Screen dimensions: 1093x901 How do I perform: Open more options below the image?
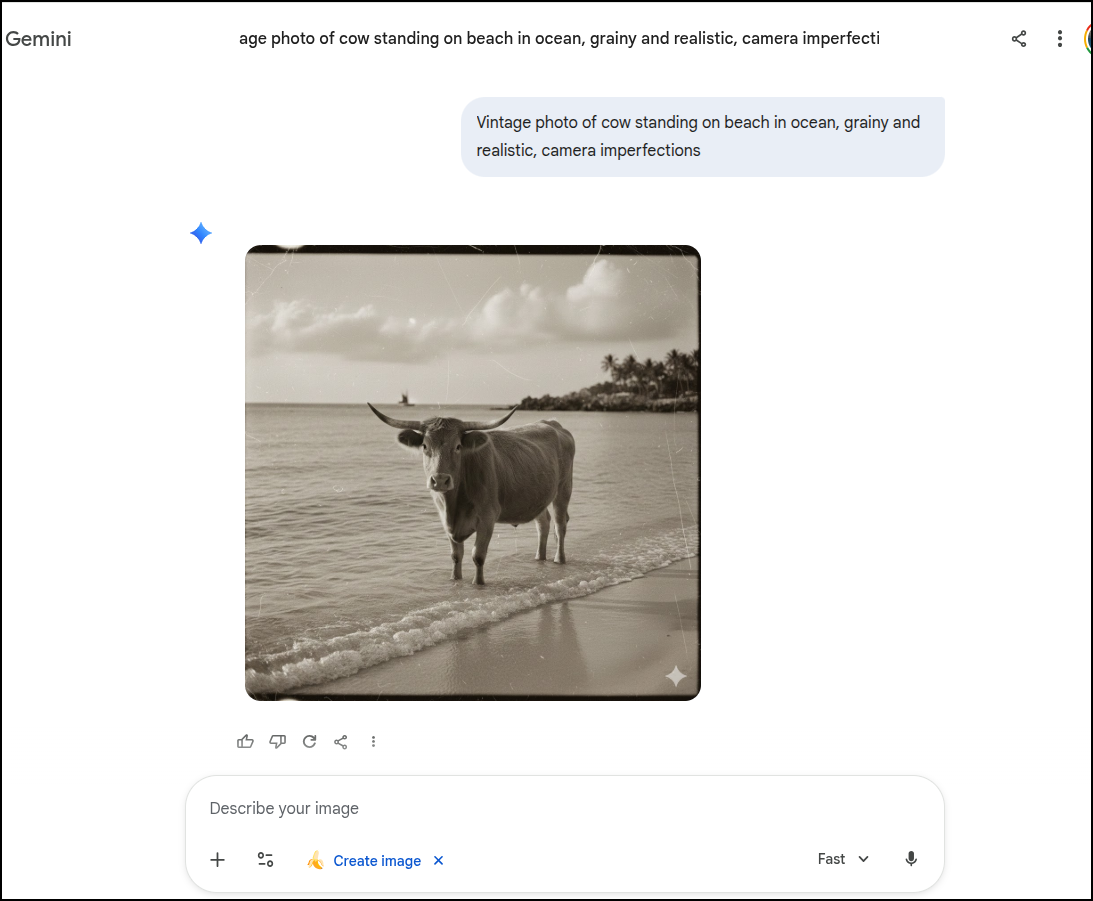point(373,741)
